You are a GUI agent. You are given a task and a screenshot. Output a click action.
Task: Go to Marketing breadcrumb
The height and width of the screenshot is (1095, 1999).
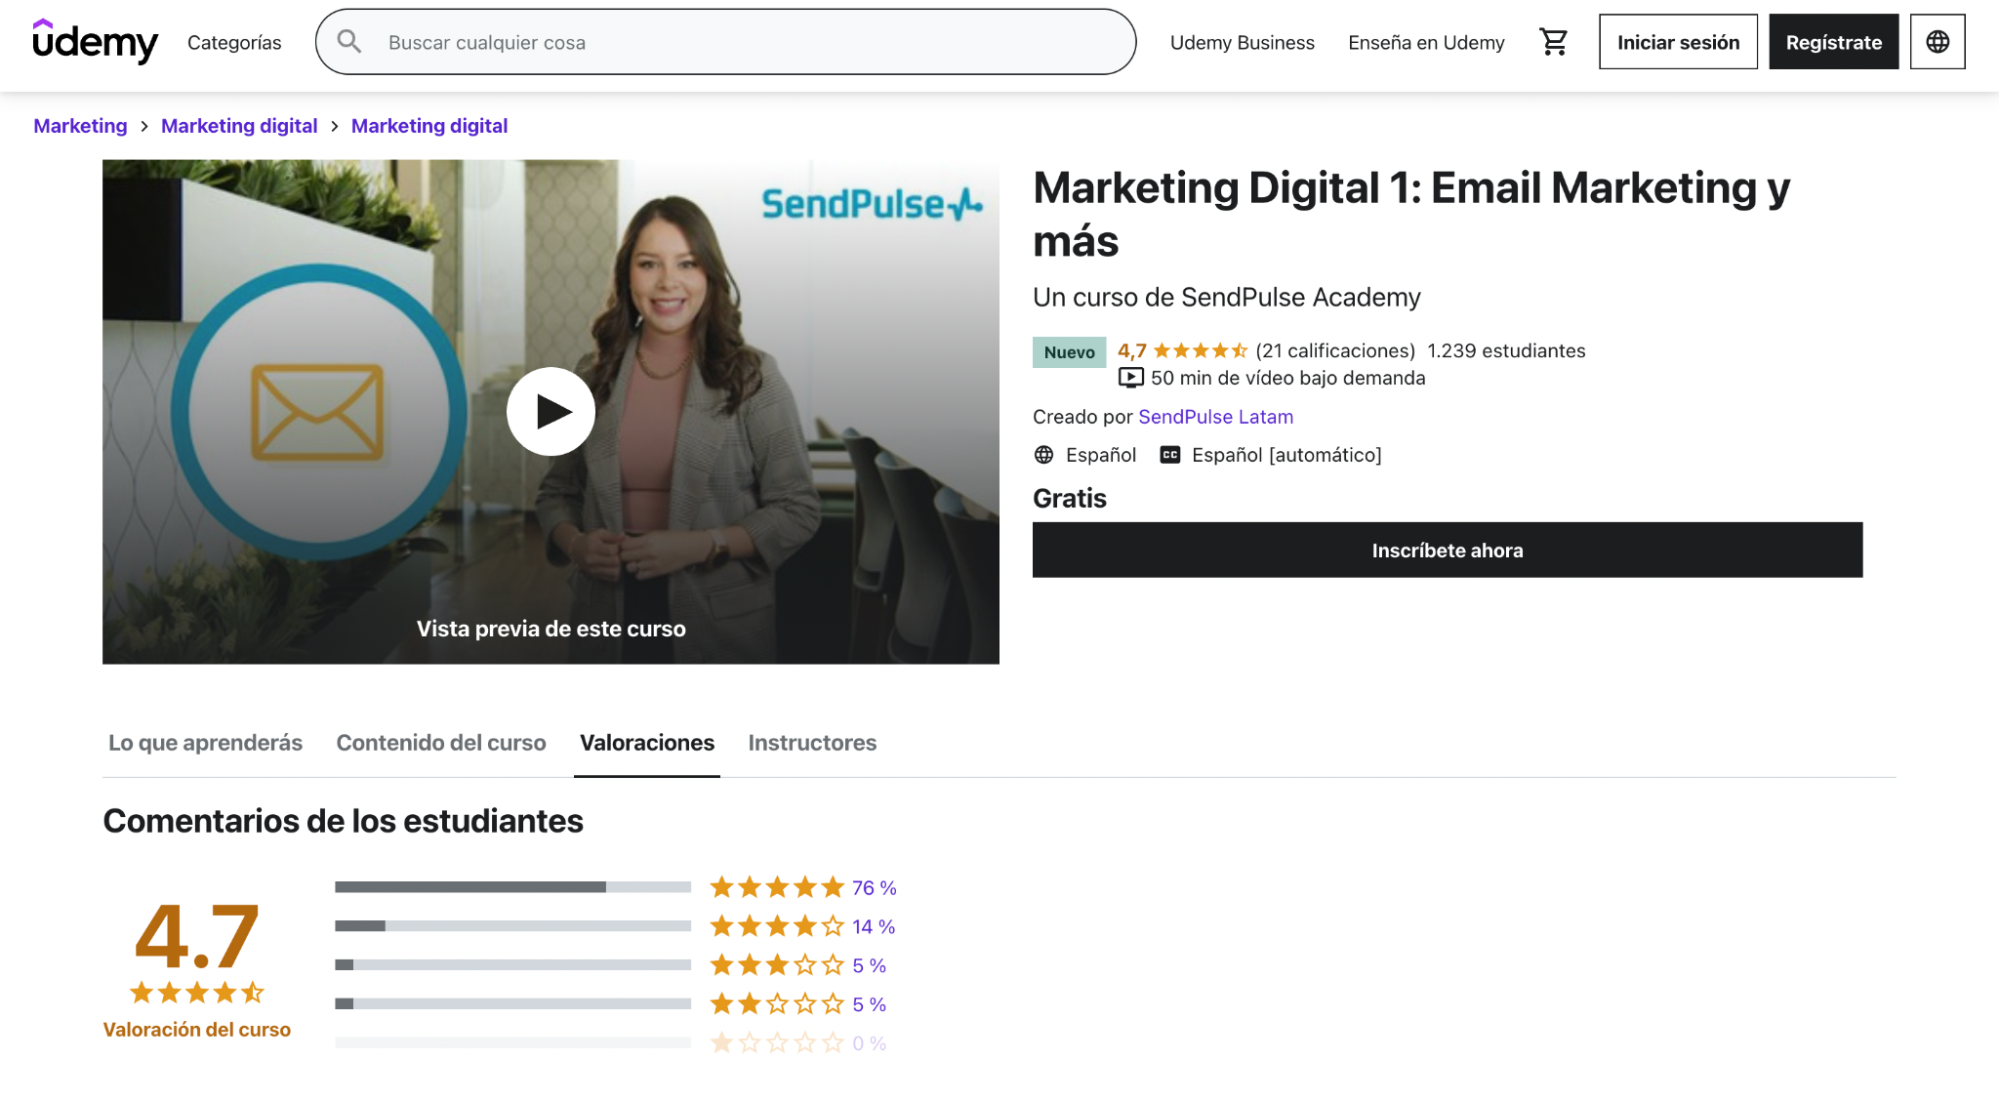(80, 126)
